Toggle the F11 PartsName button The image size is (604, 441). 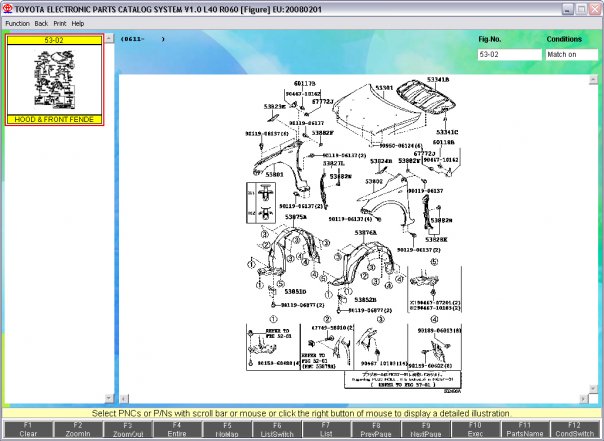(x=528, y=430)
